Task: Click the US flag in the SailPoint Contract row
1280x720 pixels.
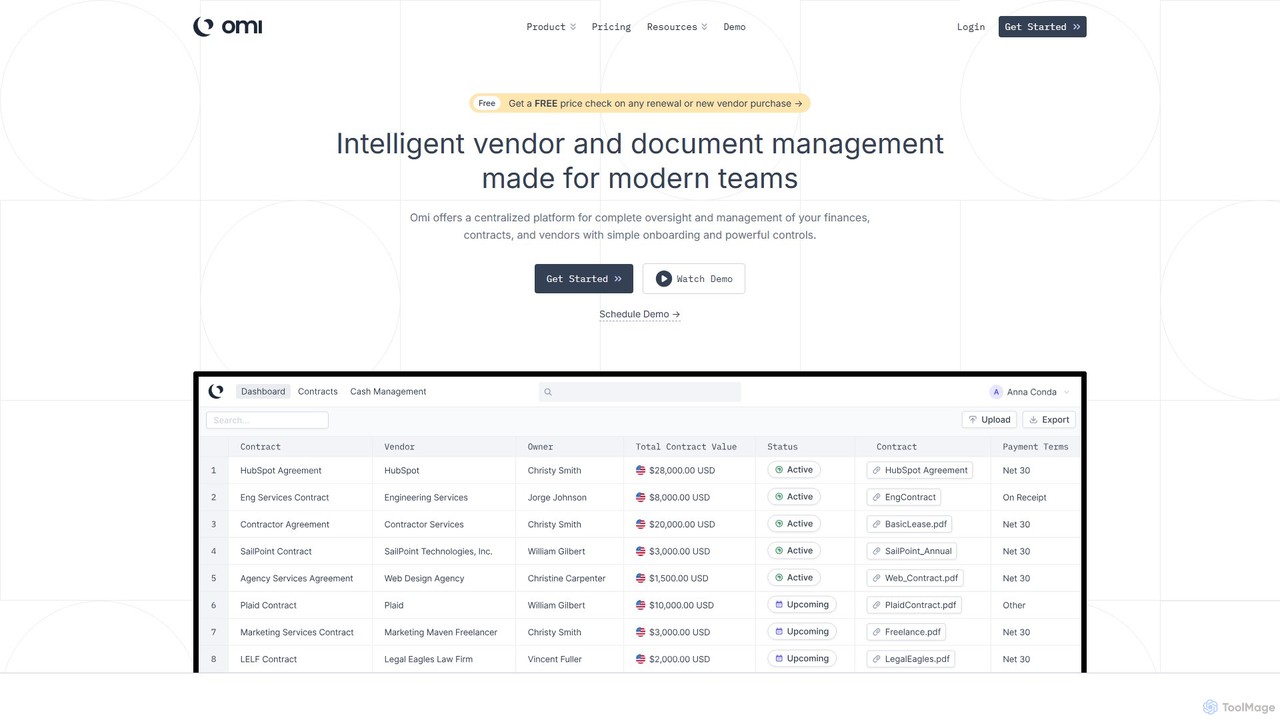Action: coord(641,551)
